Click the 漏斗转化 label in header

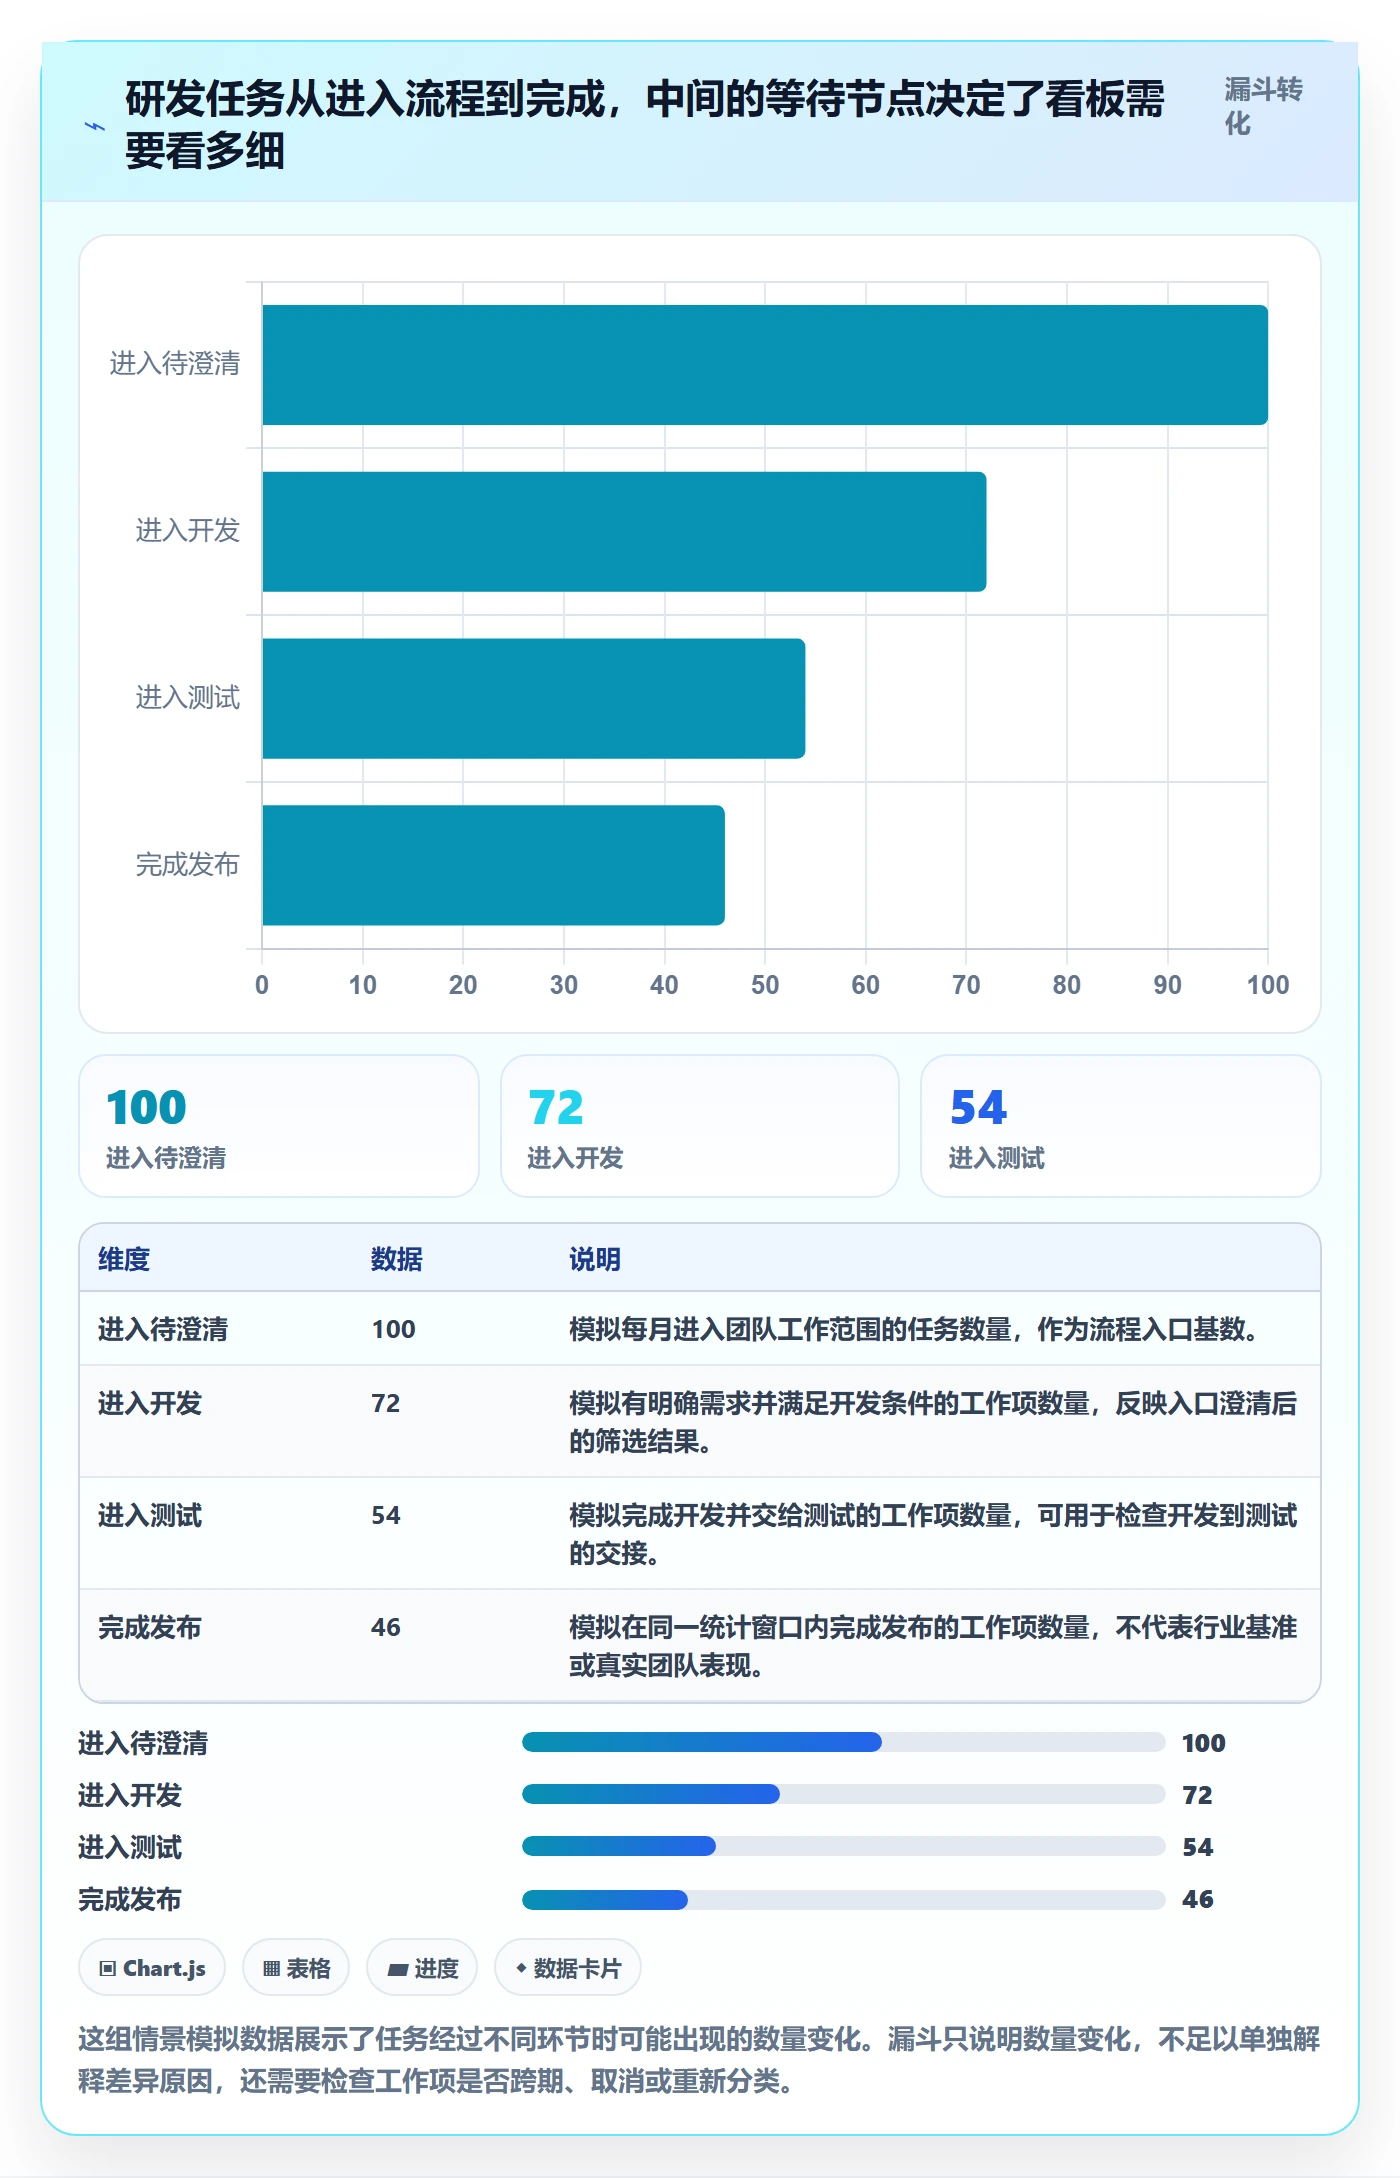coord(1263,106)
